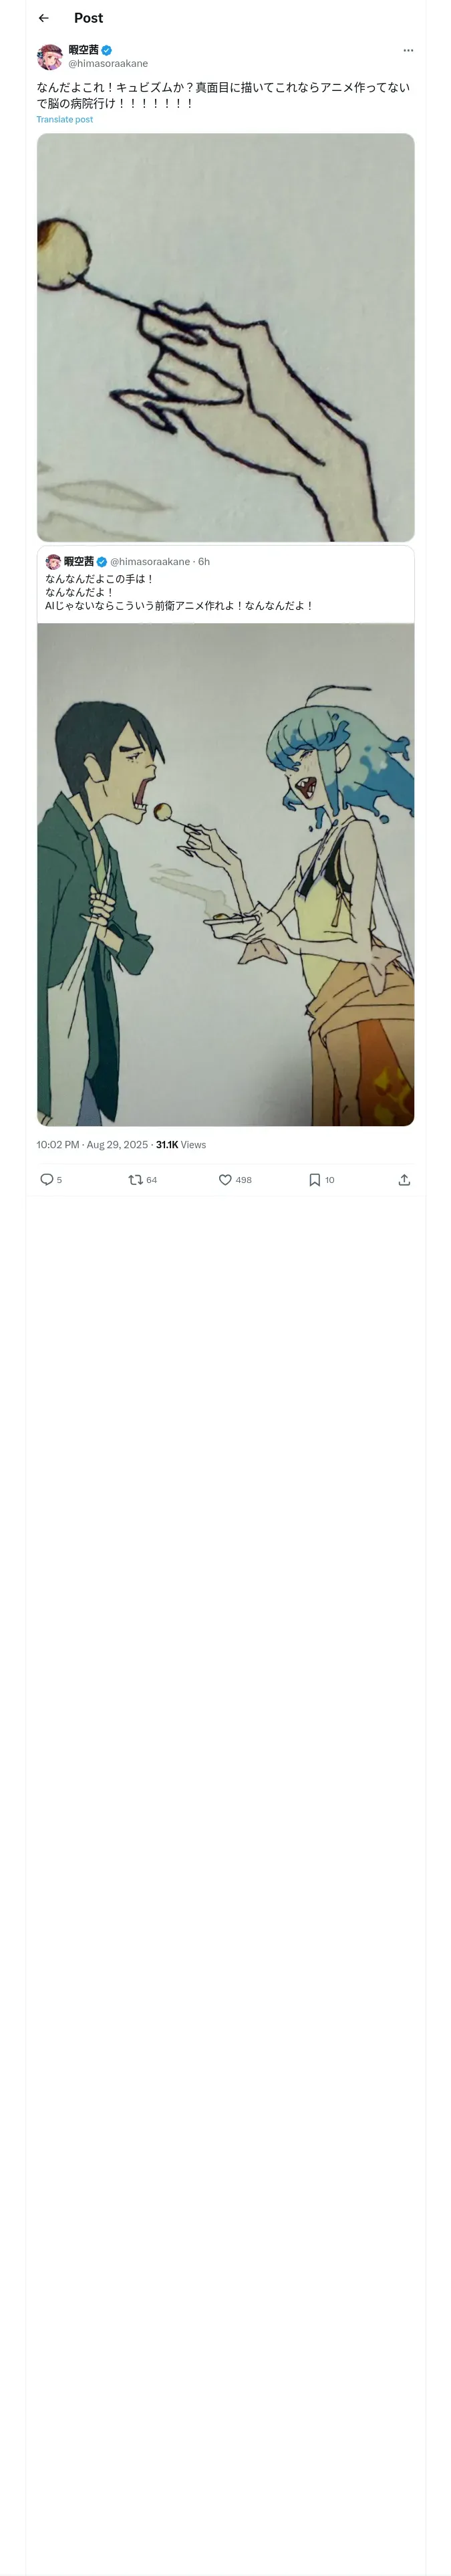Click the Translate post link
The width and height of the screenshot is (451, 2576).
[65, 119]
